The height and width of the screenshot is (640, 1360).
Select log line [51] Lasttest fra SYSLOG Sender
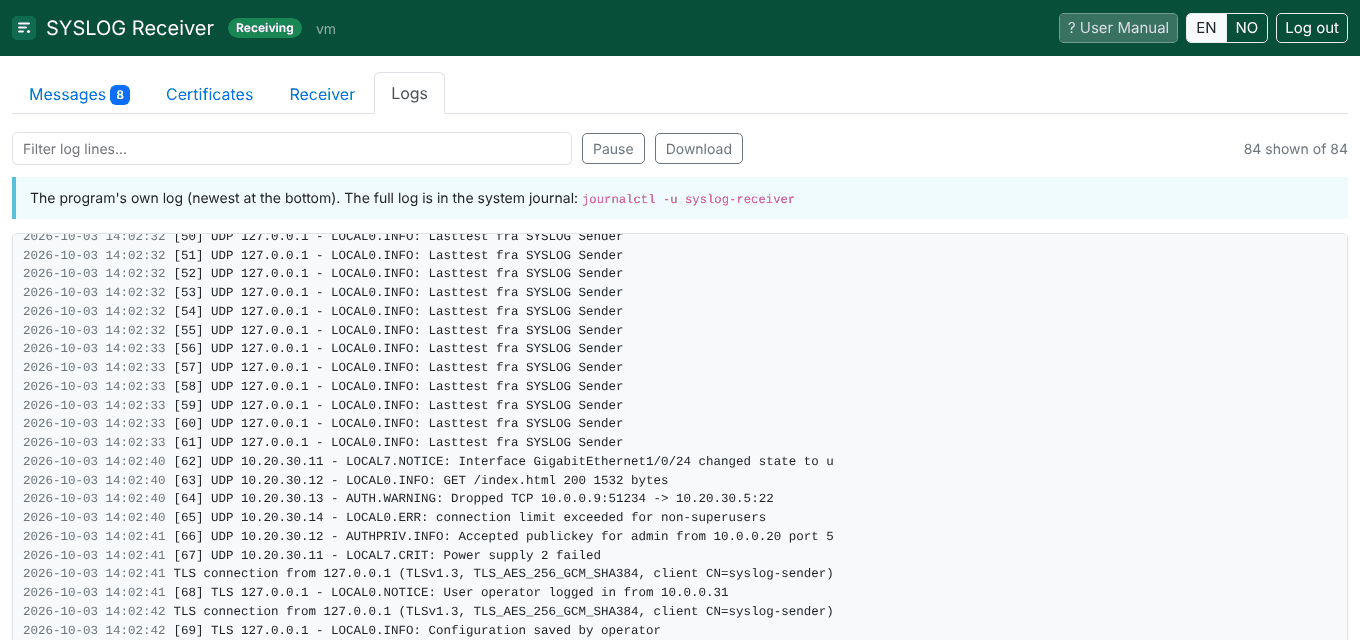(x=323, y=255)
